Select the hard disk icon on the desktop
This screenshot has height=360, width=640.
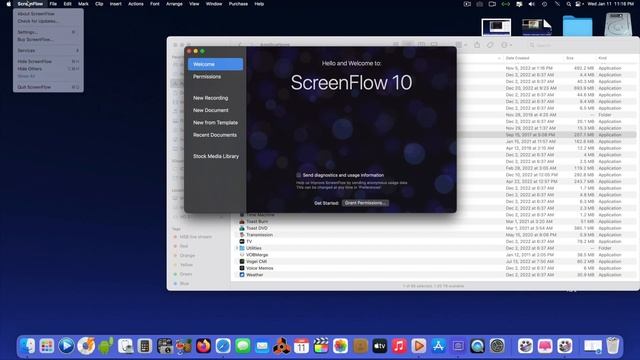[x=618, y=25]
